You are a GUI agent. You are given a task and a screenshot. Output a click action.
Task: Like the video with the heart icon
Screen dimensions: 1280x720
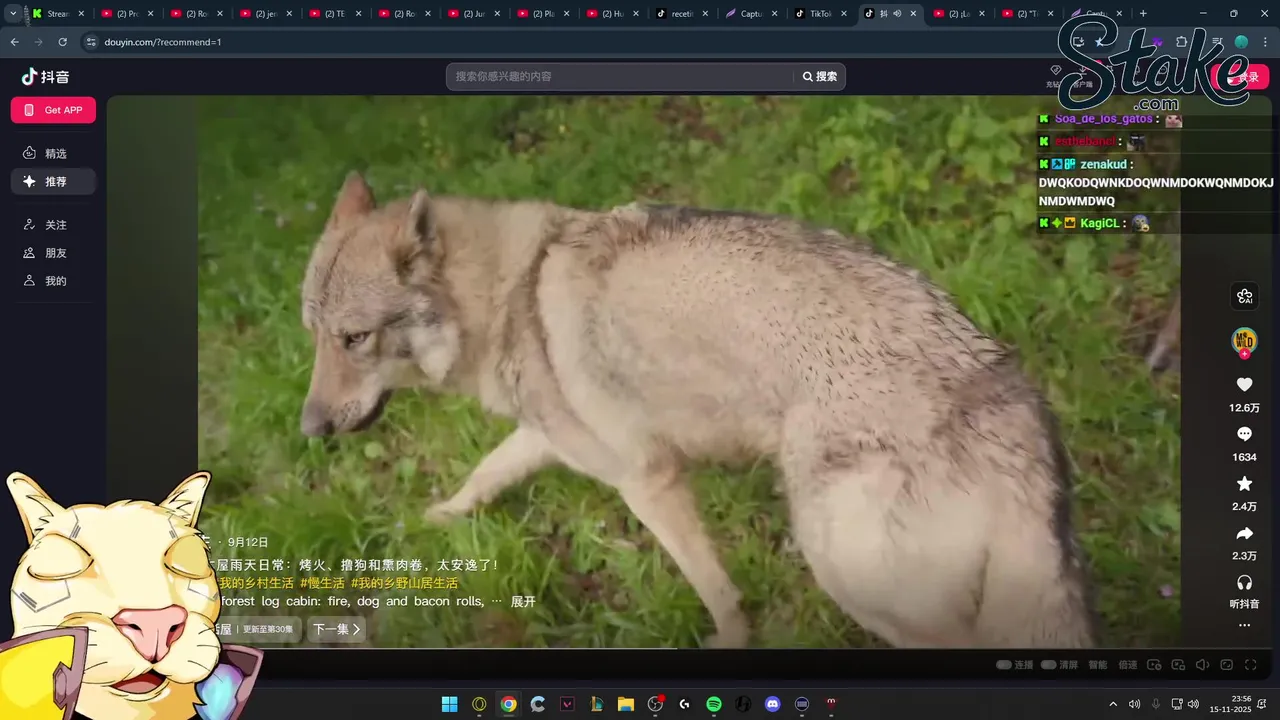click(x=1244, y=385)
